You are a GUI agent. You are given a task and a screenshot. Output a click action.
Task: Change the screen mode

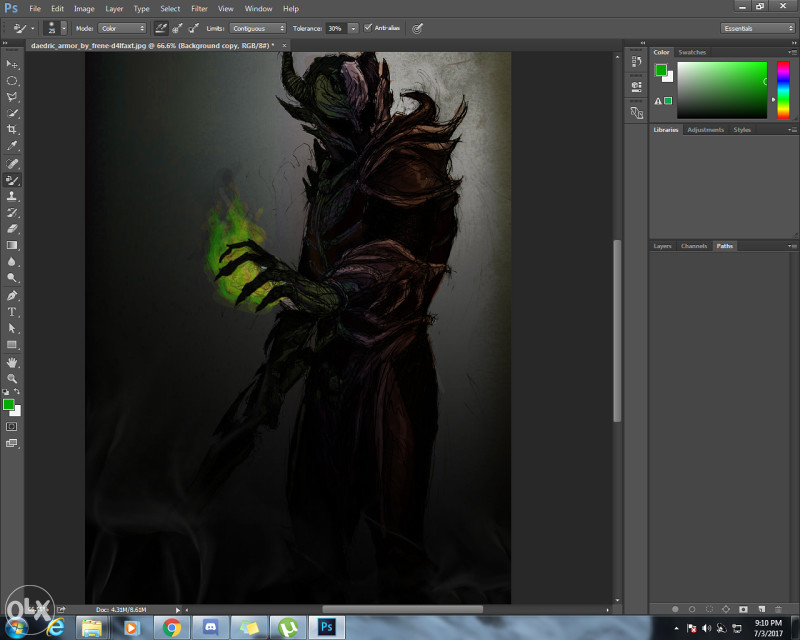(12, 444)
